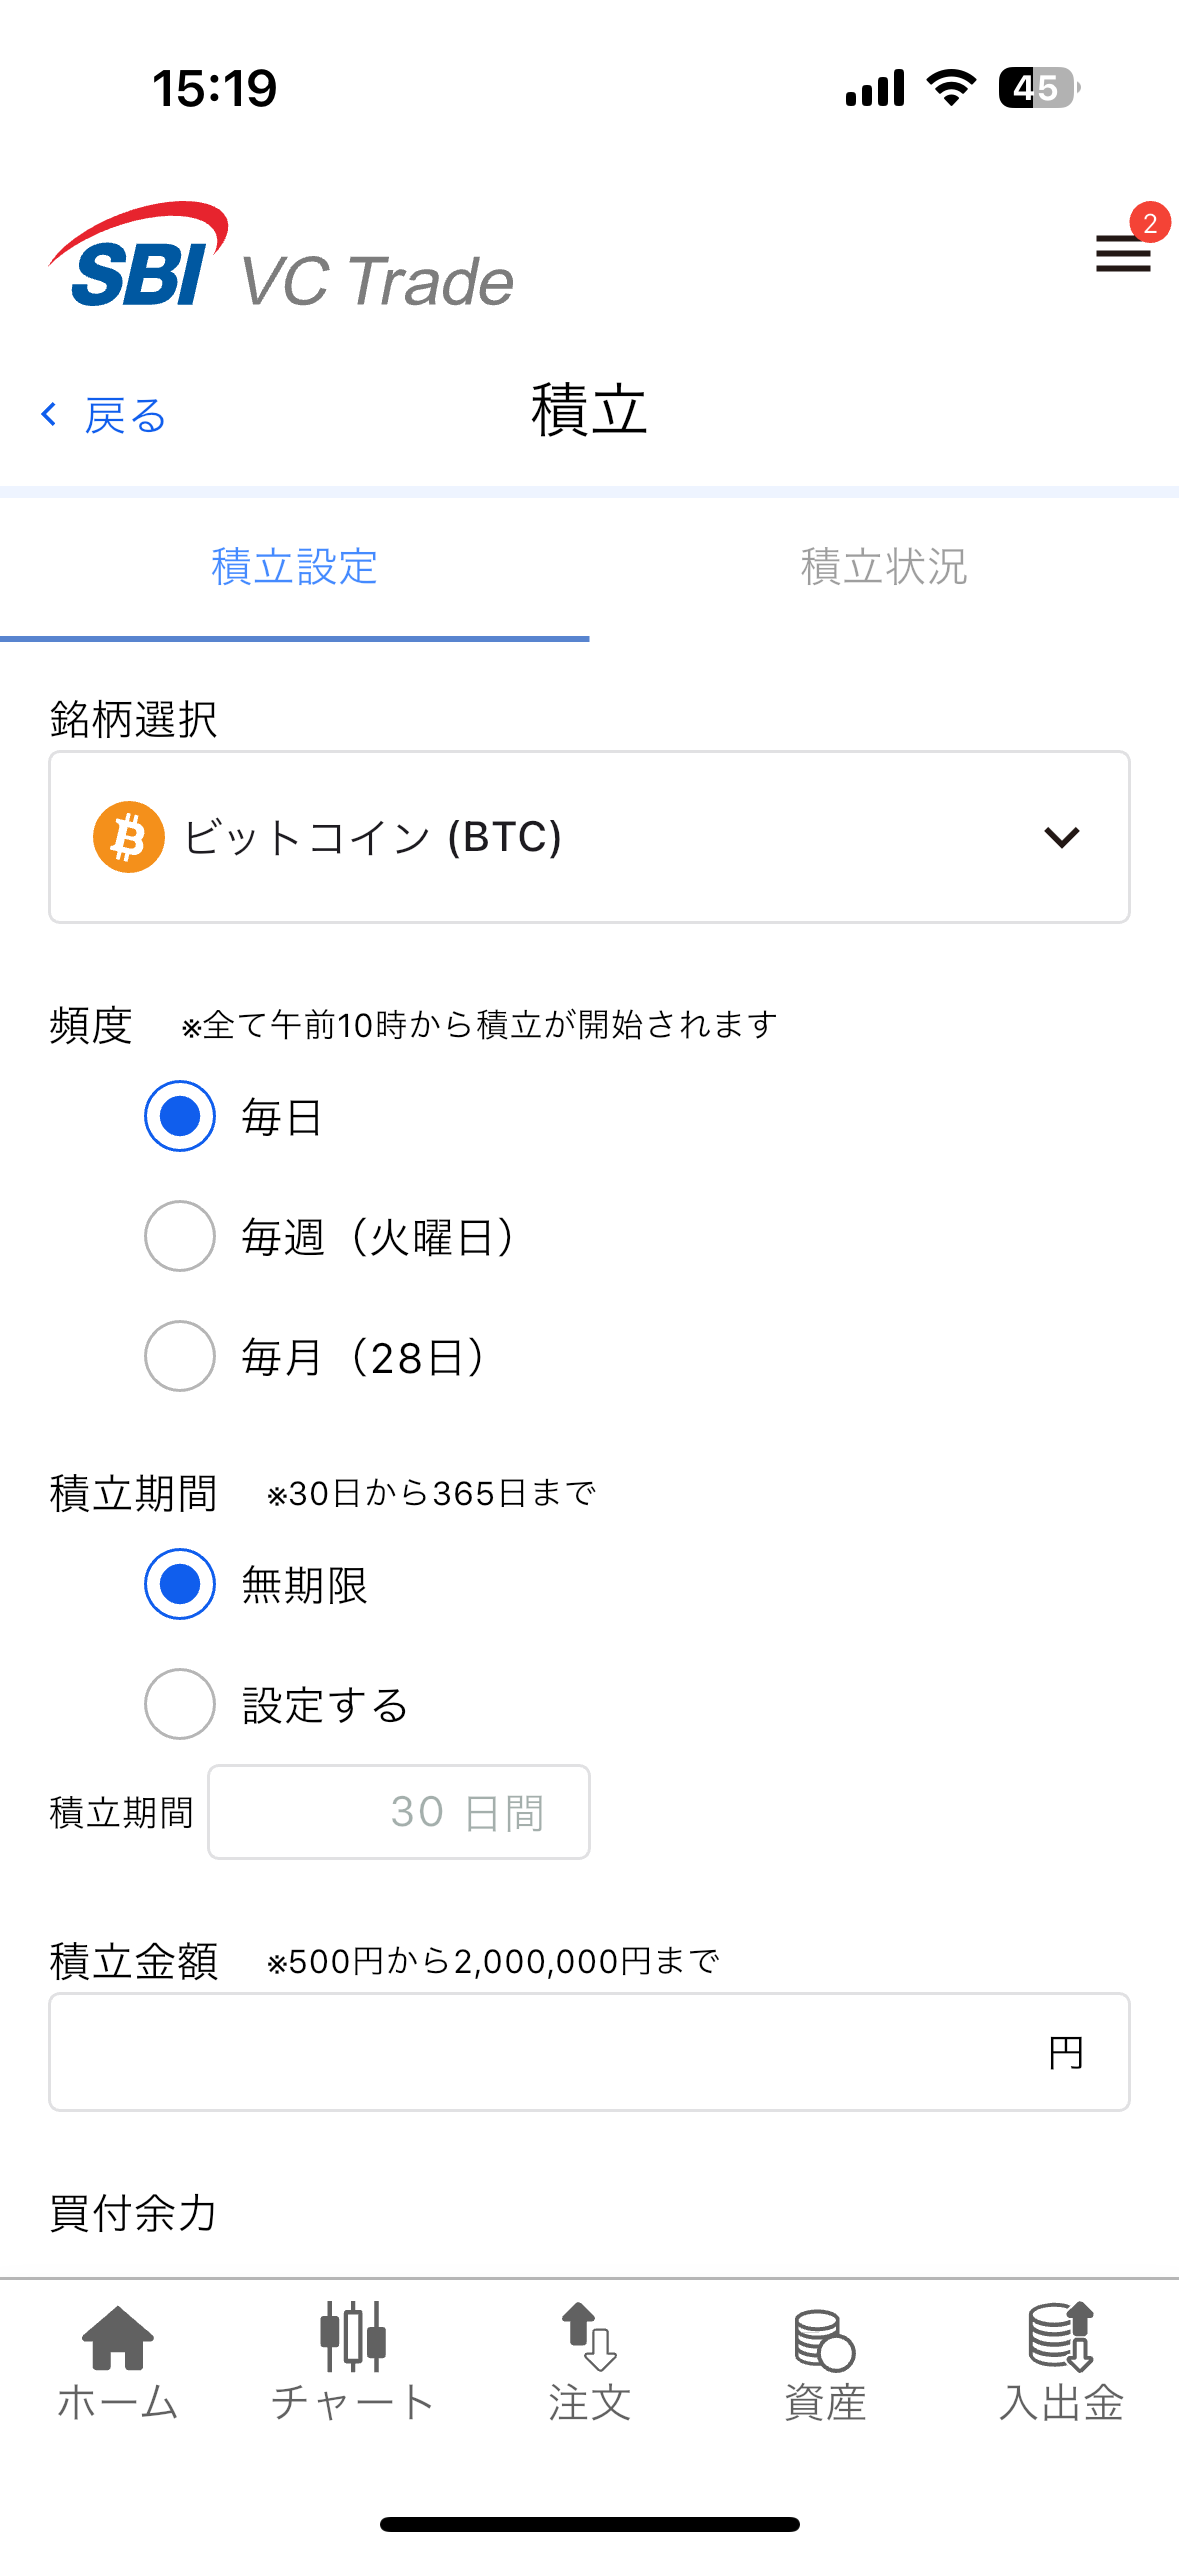Go back with the 戻る link
The width and height of the screenshot is (1179, 2556).
pyautogui.click(x=103, y=415)
